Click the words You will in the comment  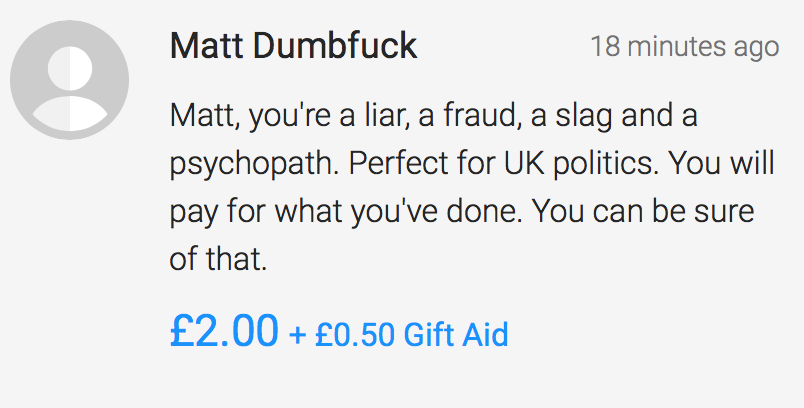pos(722,164)
